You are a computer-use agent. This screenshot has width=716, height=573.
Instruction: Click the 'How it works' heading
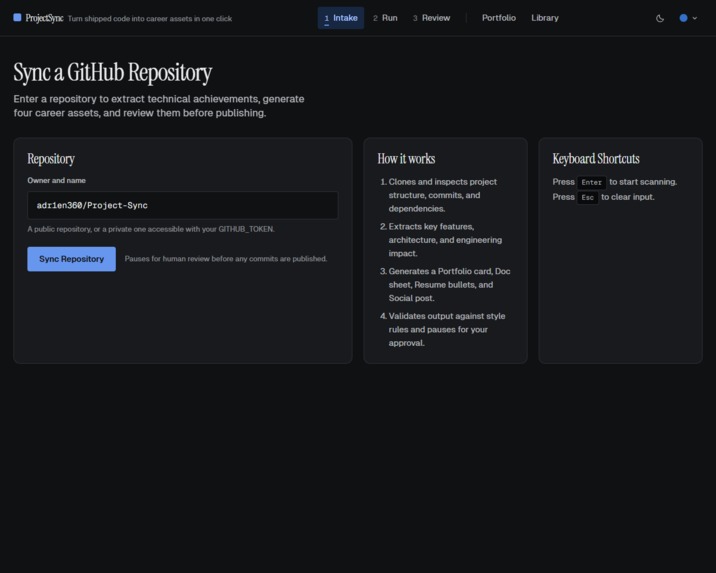406,158
